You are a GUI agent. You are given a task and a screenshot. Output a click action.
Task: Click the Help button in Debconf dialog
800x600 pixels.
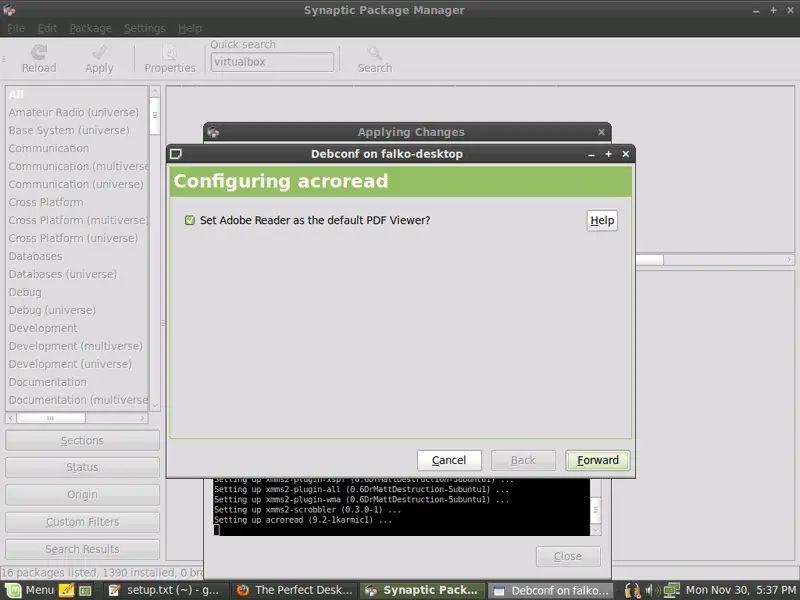click(x=602, y=220)
